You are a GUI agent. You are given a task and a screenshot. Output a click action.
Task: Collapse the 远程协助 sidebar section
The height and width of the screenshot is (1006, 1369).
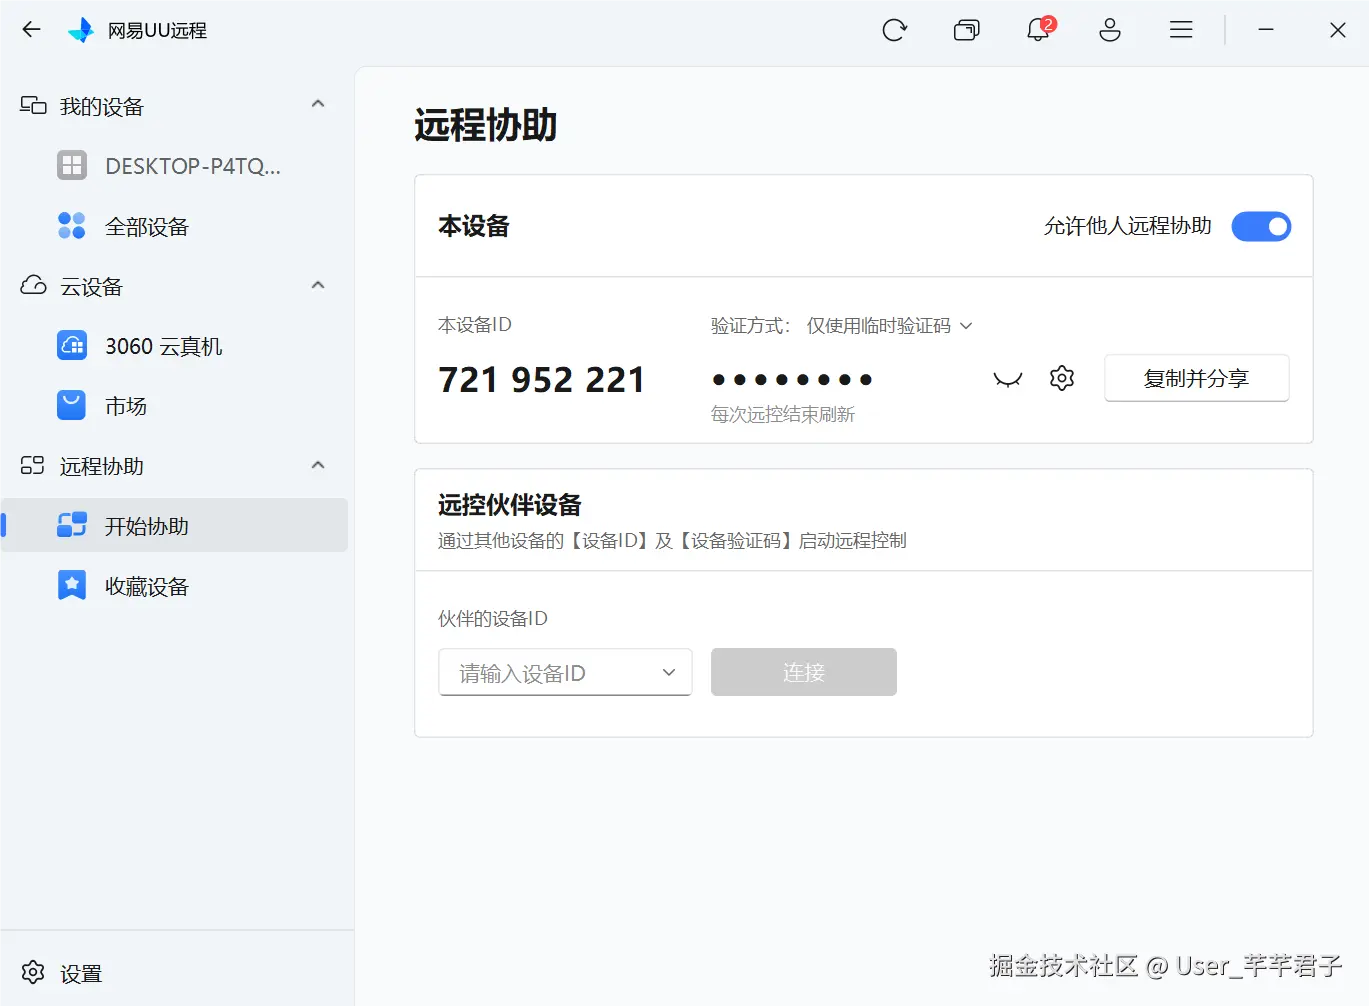pyautogui.click(x=318, y=465)
